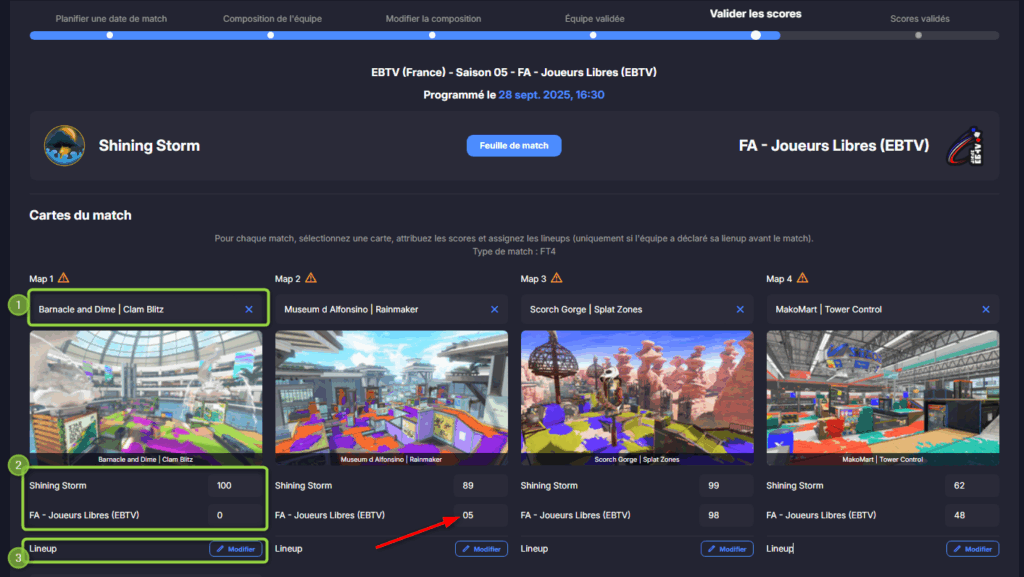1024x577 pixels.
Task: Go to the Composition de l'équipe step
Action: coord(272,19)
